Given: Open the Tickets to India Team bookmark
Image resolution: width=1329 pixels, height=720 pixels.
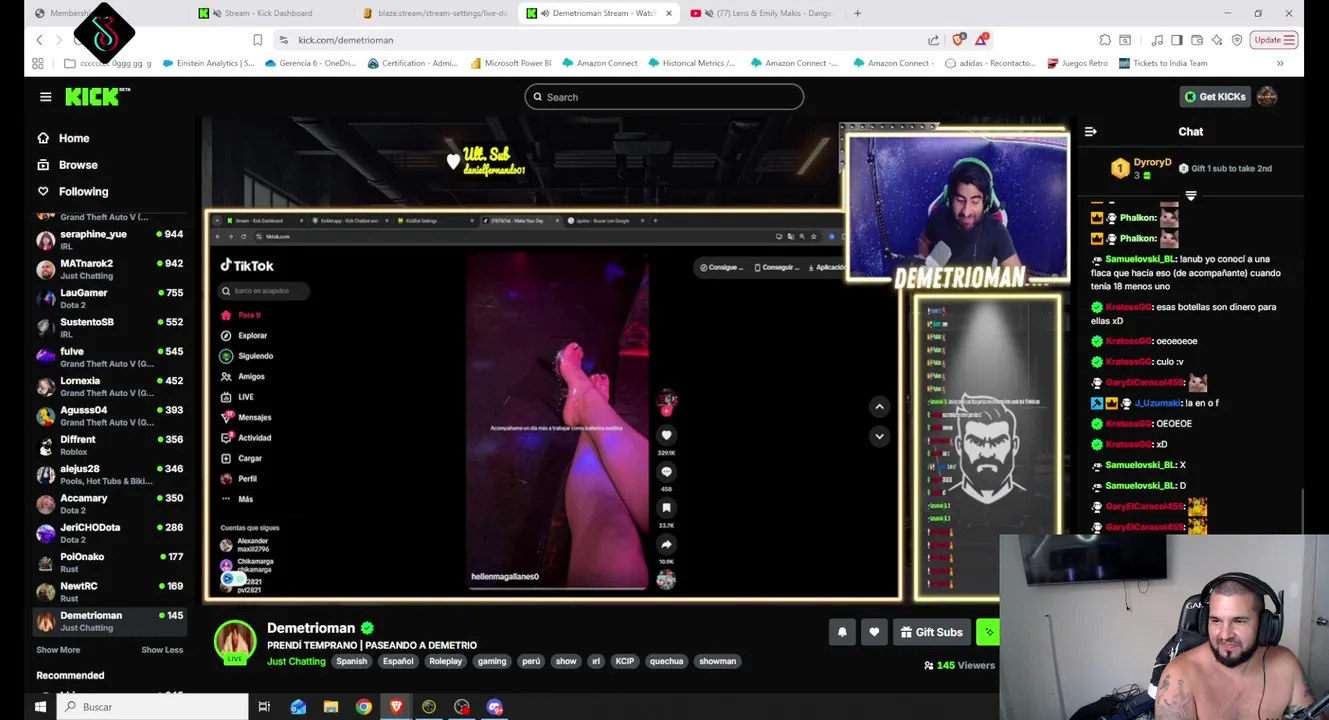Looking at the screenshot, I should point(1163,63).
